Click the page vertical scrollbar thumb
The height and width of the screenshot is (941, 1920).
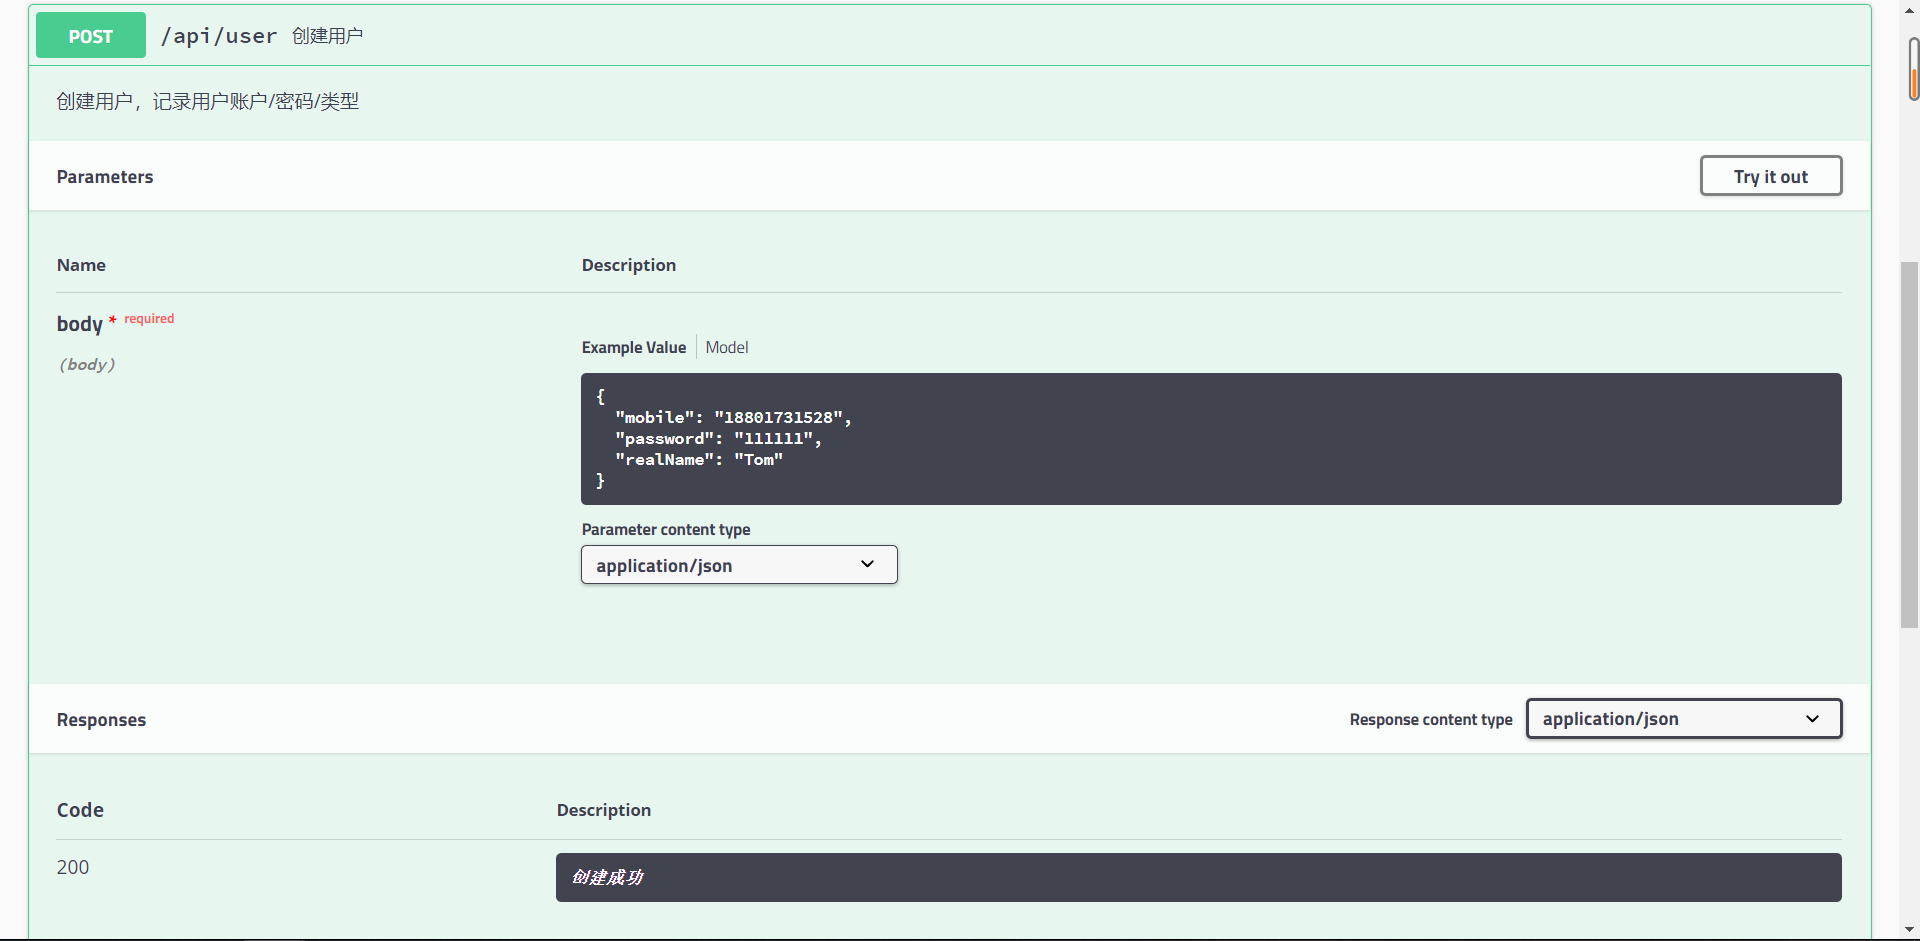[x=1910, y=445]
